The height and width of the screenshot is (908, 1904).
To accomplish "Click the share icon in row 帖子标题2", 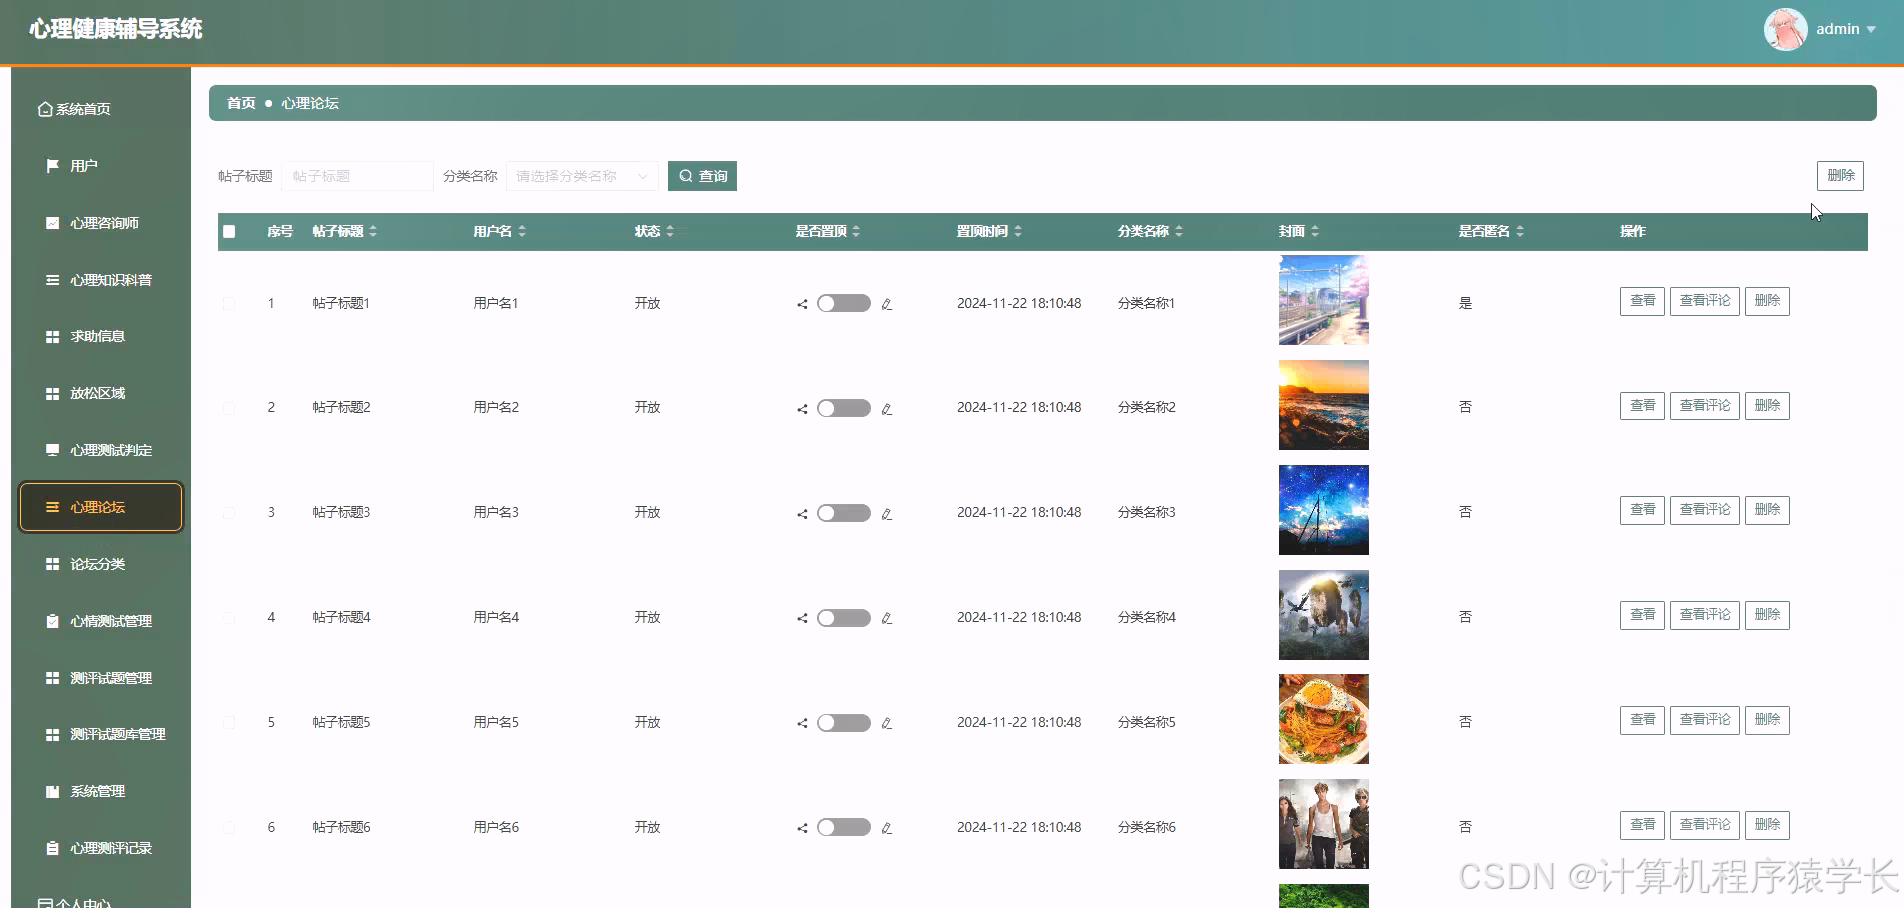I will point(802,409).
